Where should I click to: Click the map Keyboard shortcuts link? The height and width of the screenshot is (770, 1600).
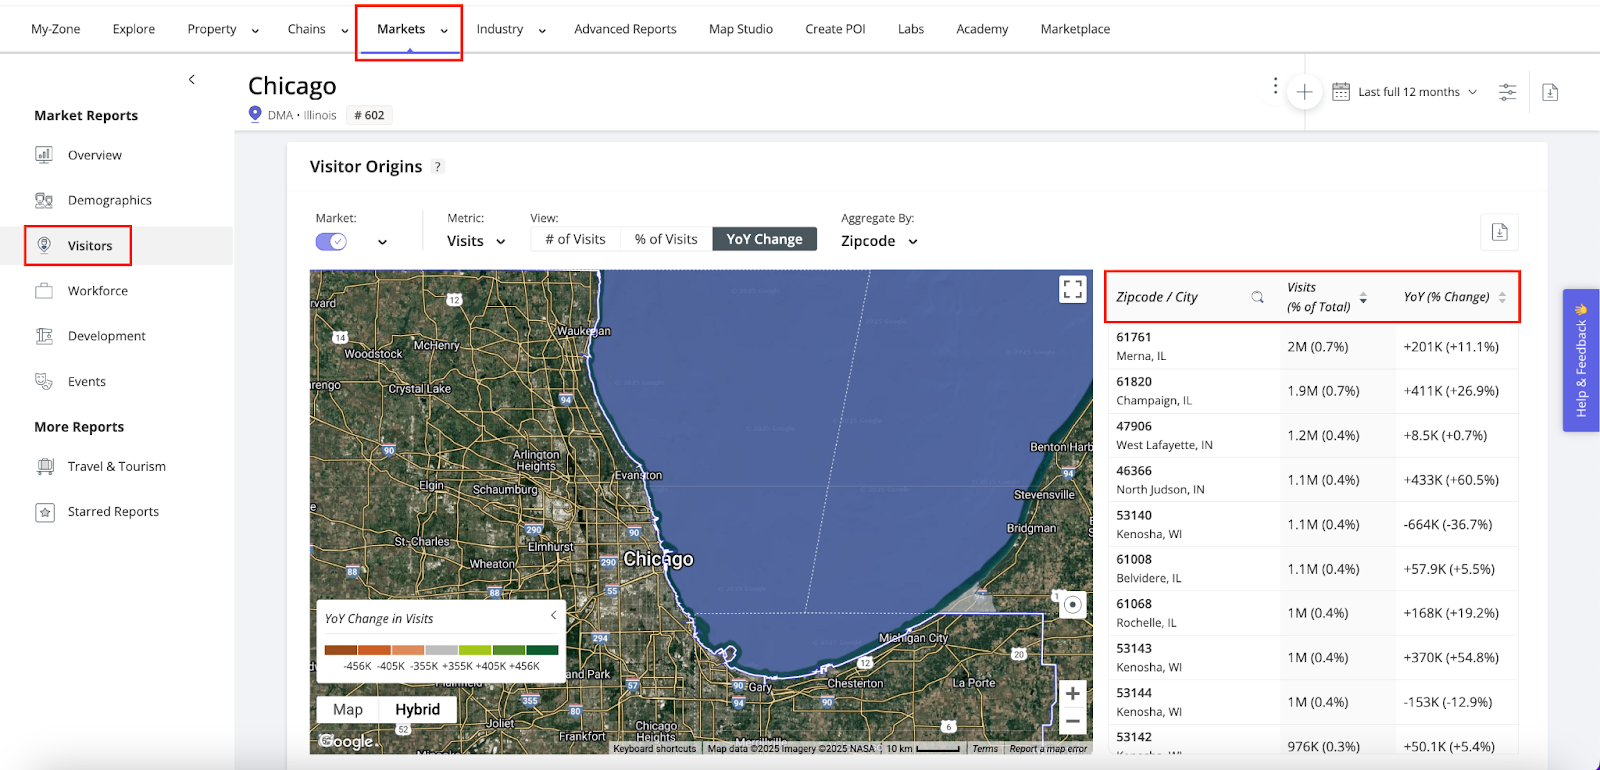coord(654,748)
